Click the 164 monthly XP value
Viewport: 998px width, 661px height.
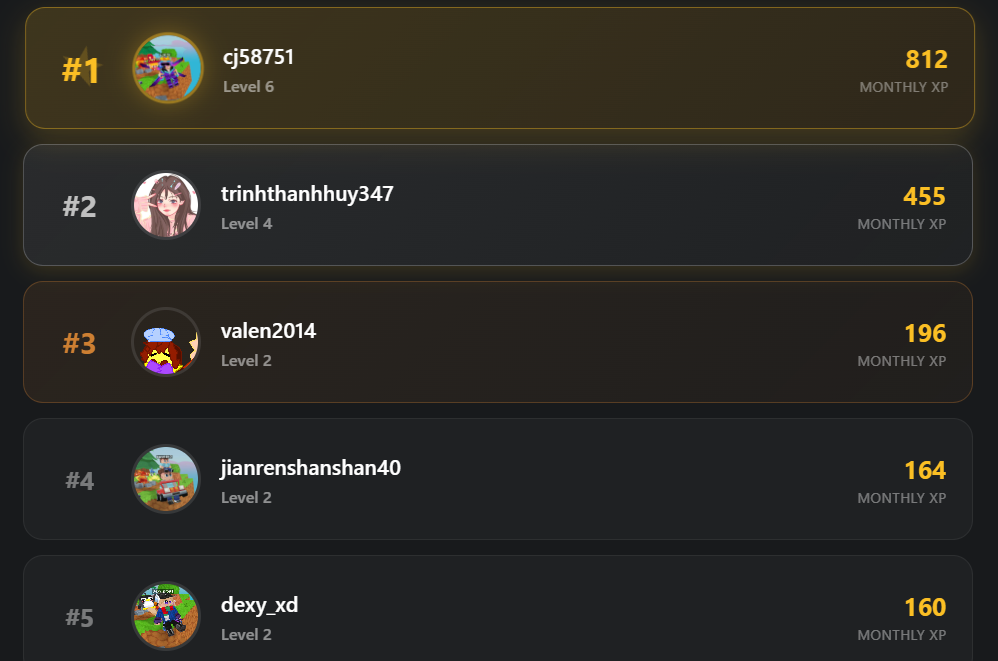(x=925, y=470)
